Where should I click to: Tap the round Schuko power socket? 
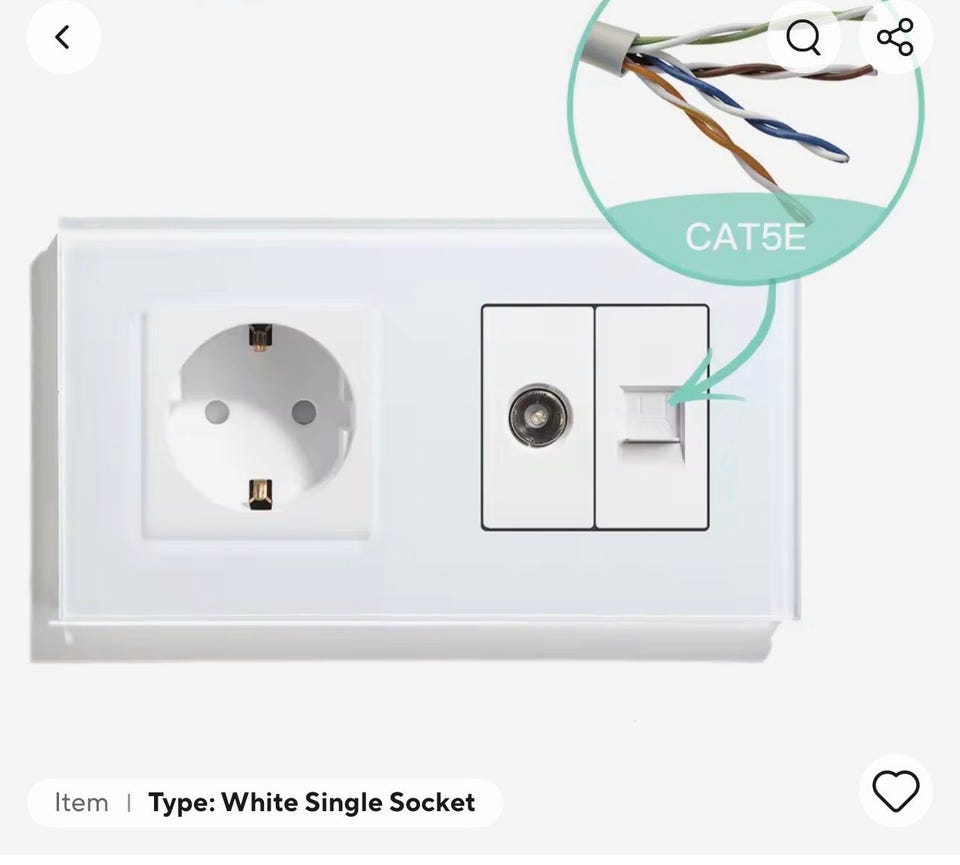point(260,418)
